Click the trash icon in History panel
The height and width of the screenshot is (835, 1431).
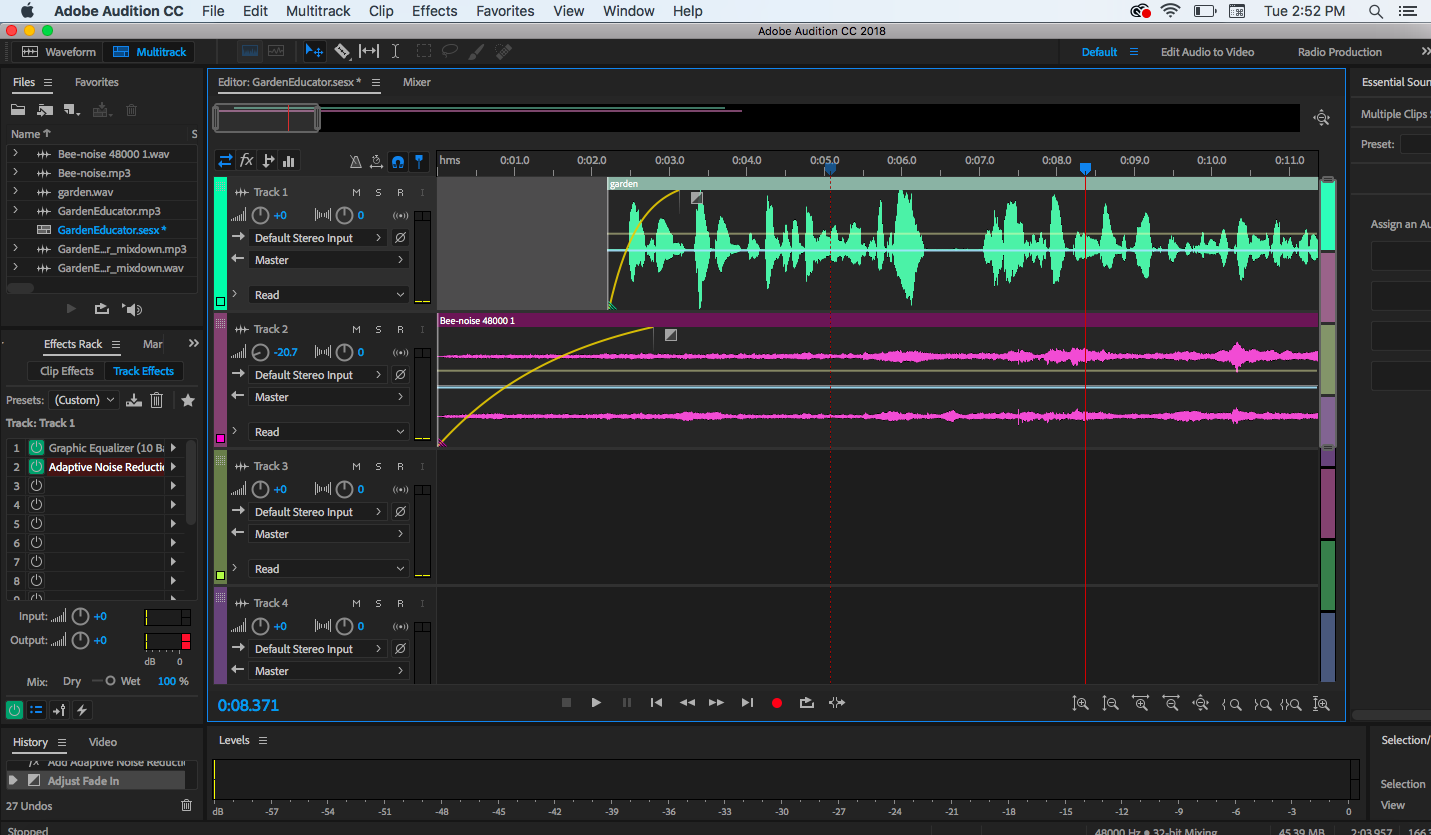coord(186,805)
